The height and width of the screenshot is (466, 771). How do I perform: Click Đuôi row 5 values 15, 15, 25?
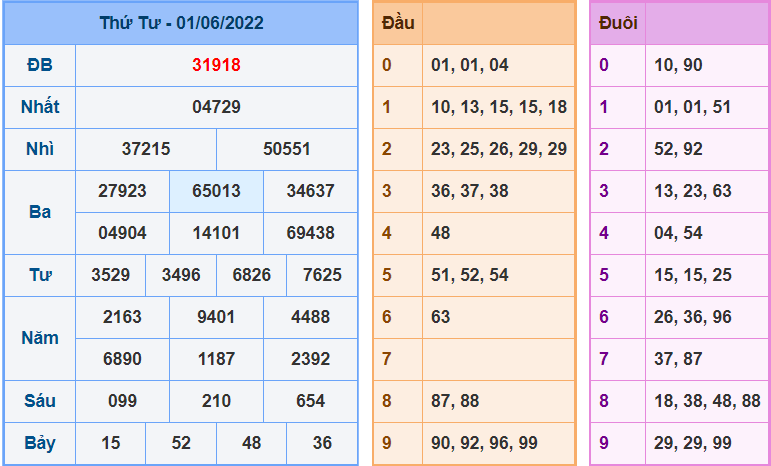click(693, 275)
